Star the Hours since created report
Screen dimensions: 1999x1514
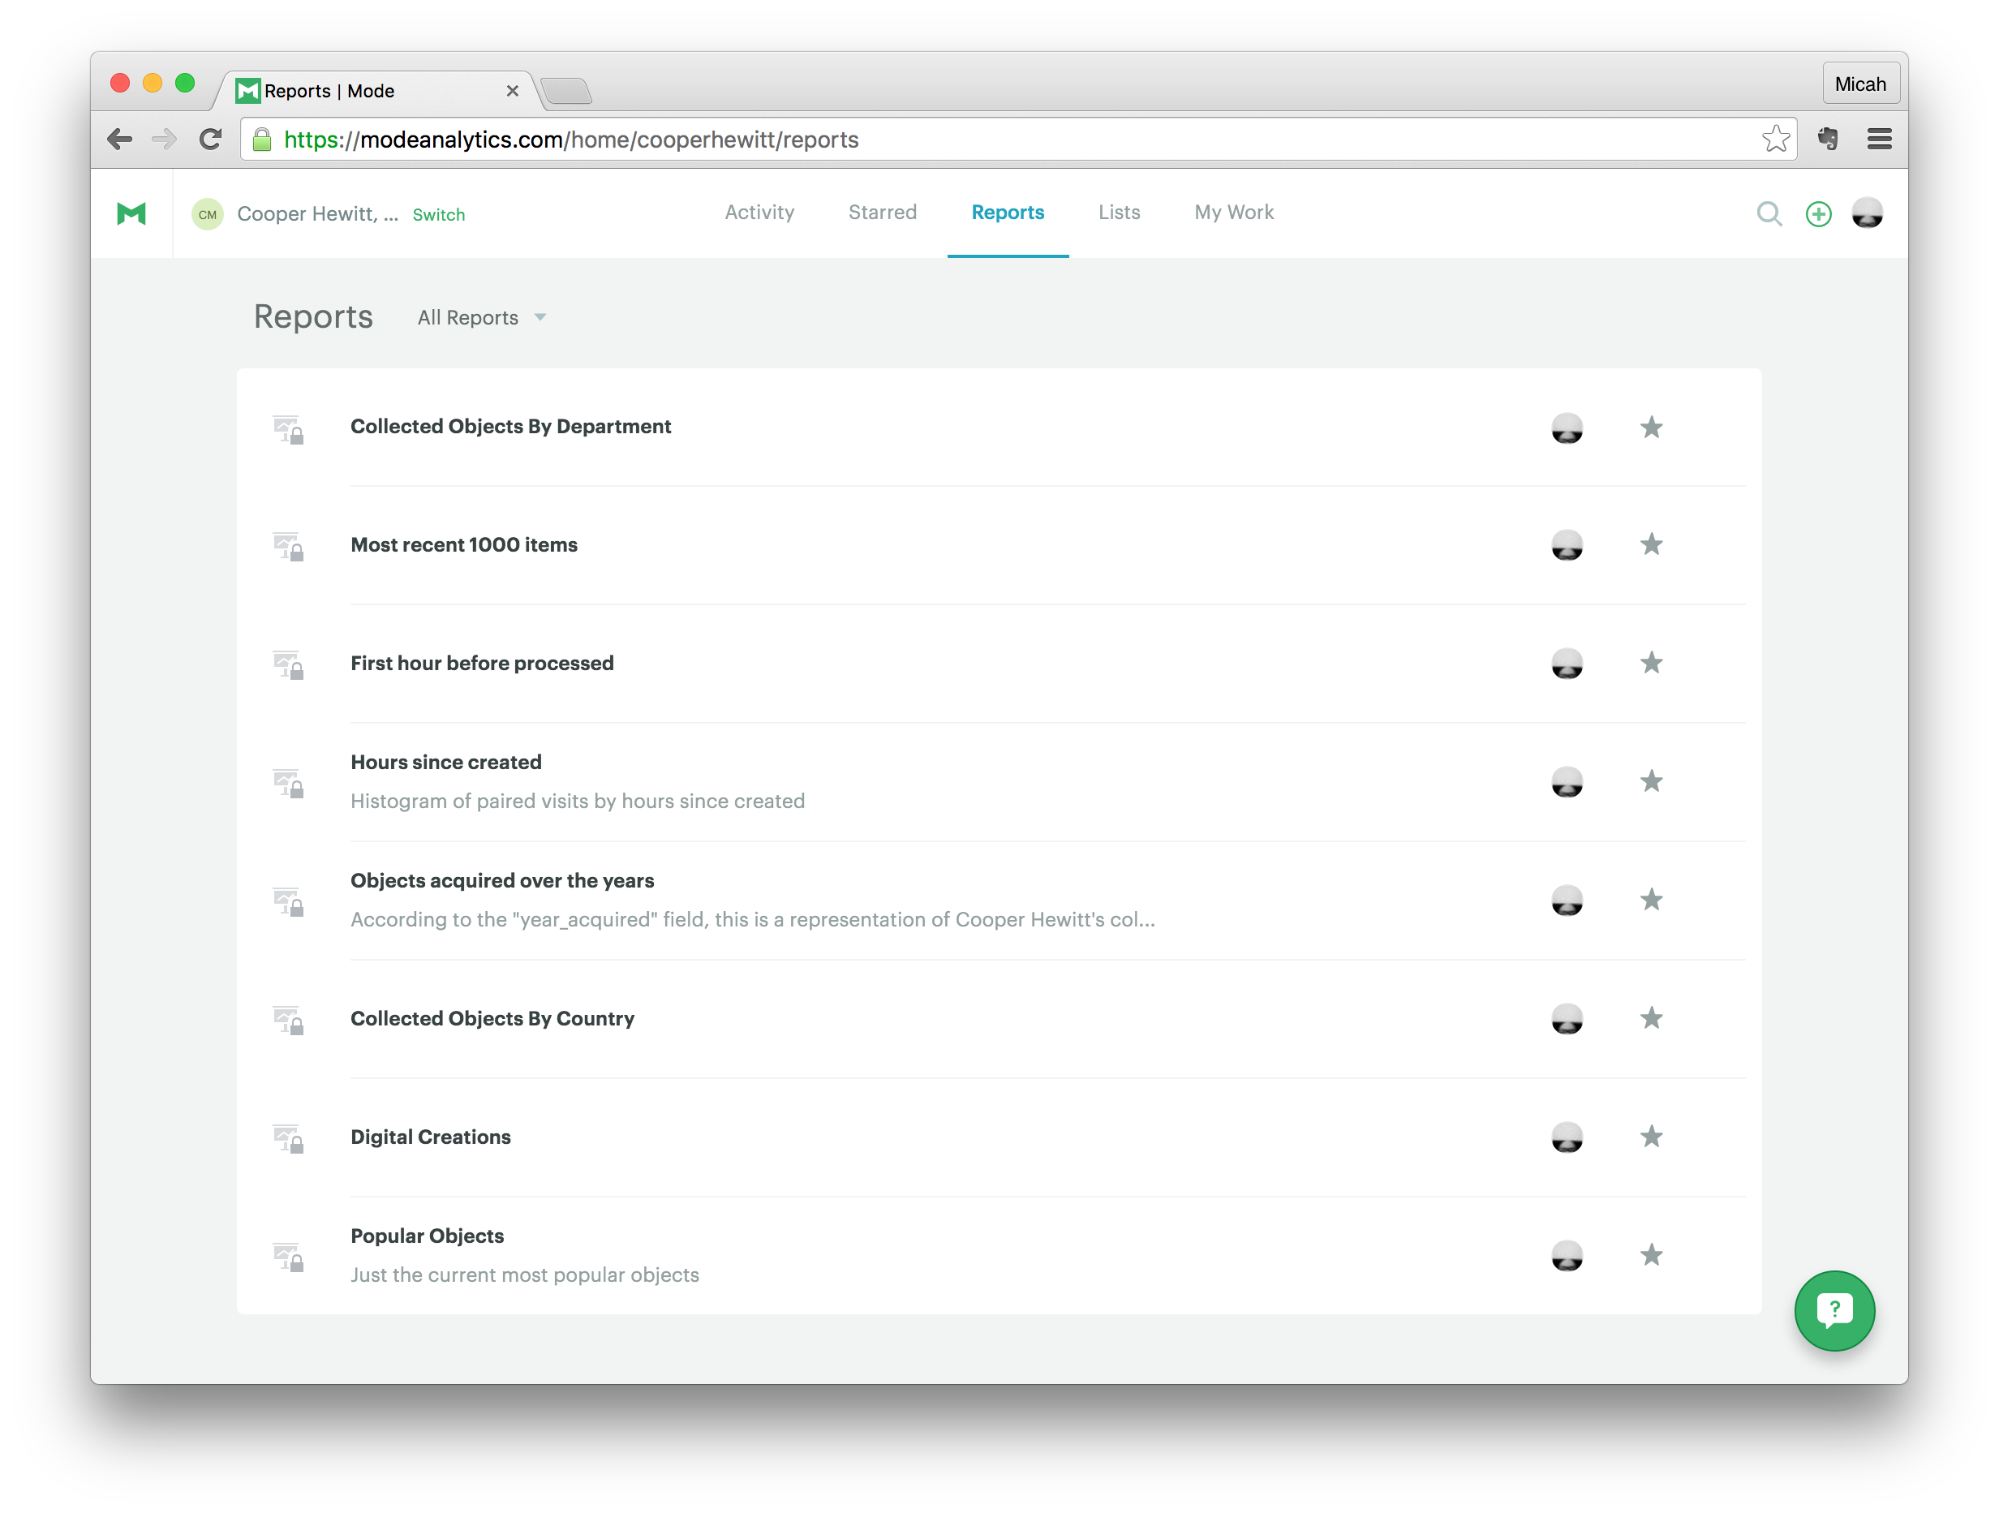[x=1651, y=781]
